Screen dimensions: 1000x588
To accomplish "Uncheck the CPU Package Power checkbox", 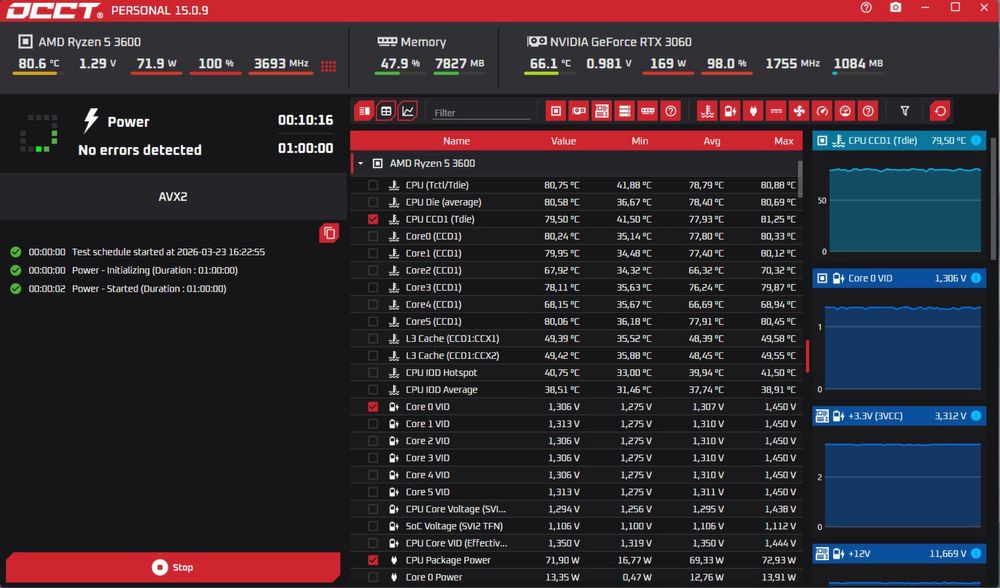I will [373, 560].
